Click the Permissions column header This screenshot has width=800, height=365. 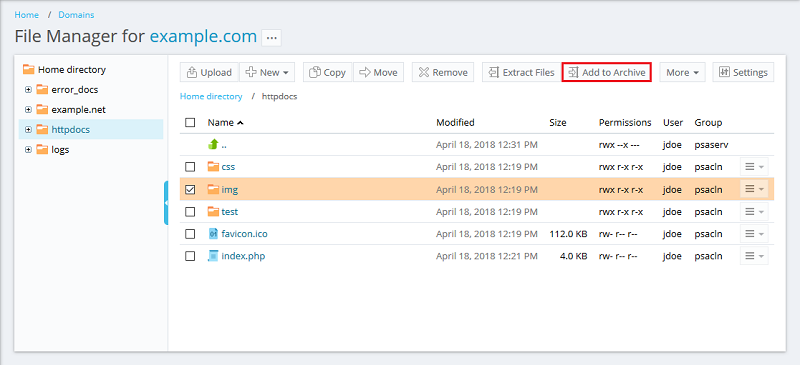(625, 123)
